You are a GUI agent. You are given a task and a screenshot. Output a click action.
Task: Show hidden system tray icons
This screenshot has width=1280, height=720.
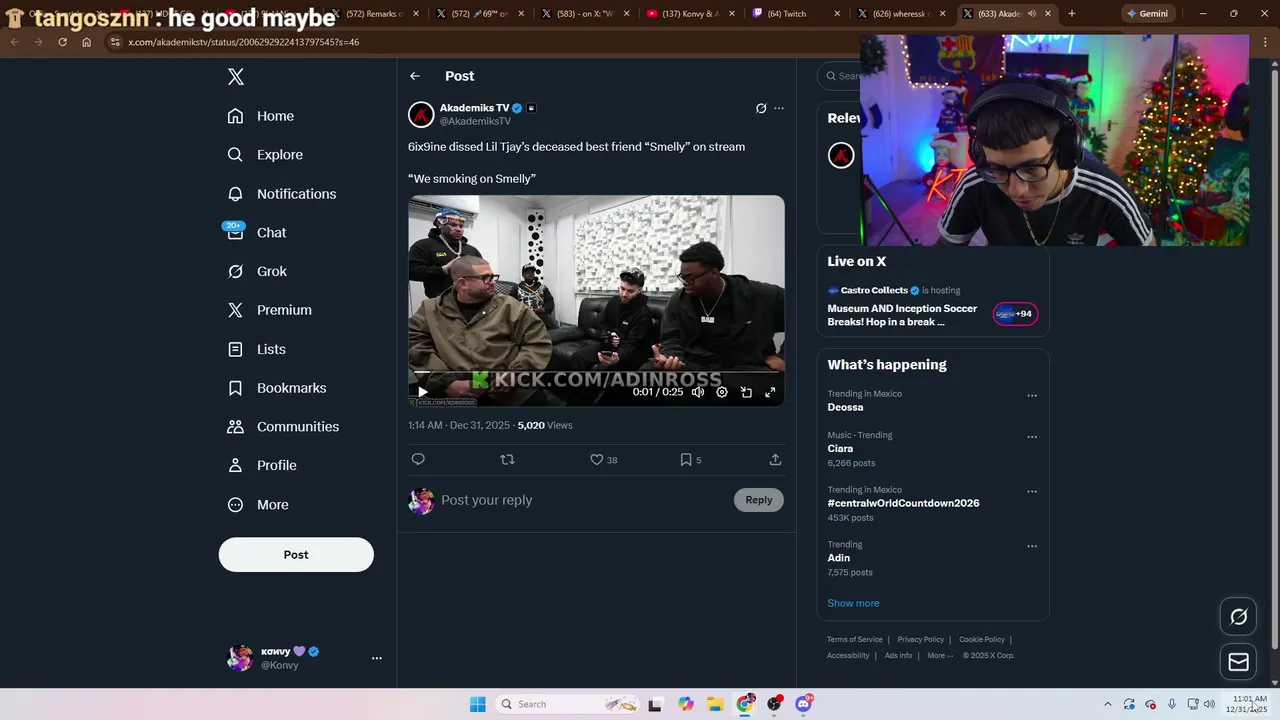tap(1107, 704)
